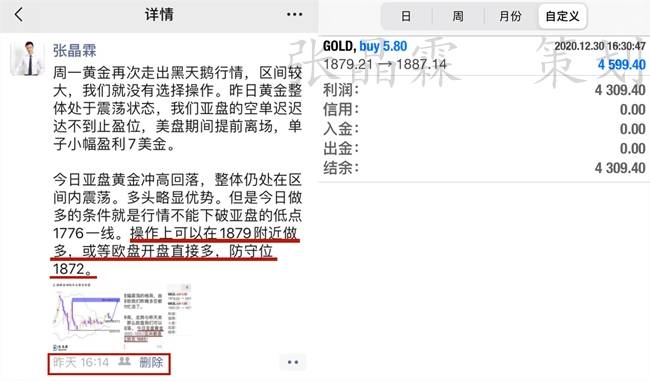Switch to the 周 tab
The height and width of the screenshot is (381, 650).
pyautogui.click(x=458, y=16)
